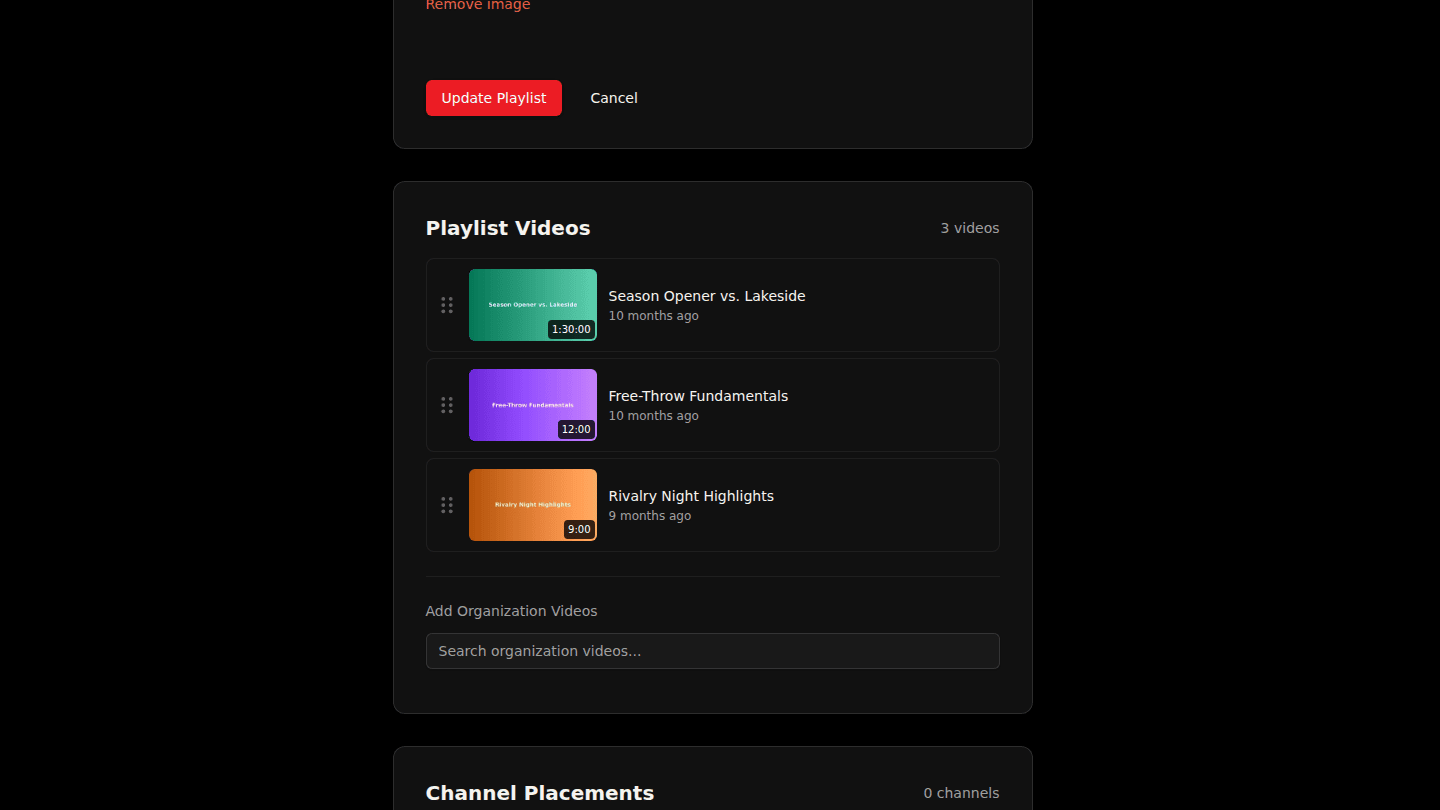The width and height of the screenshot is (1440, 810).
Task: Open Rivalry Night Highlights thumbnail
Action: pos(533,505)
